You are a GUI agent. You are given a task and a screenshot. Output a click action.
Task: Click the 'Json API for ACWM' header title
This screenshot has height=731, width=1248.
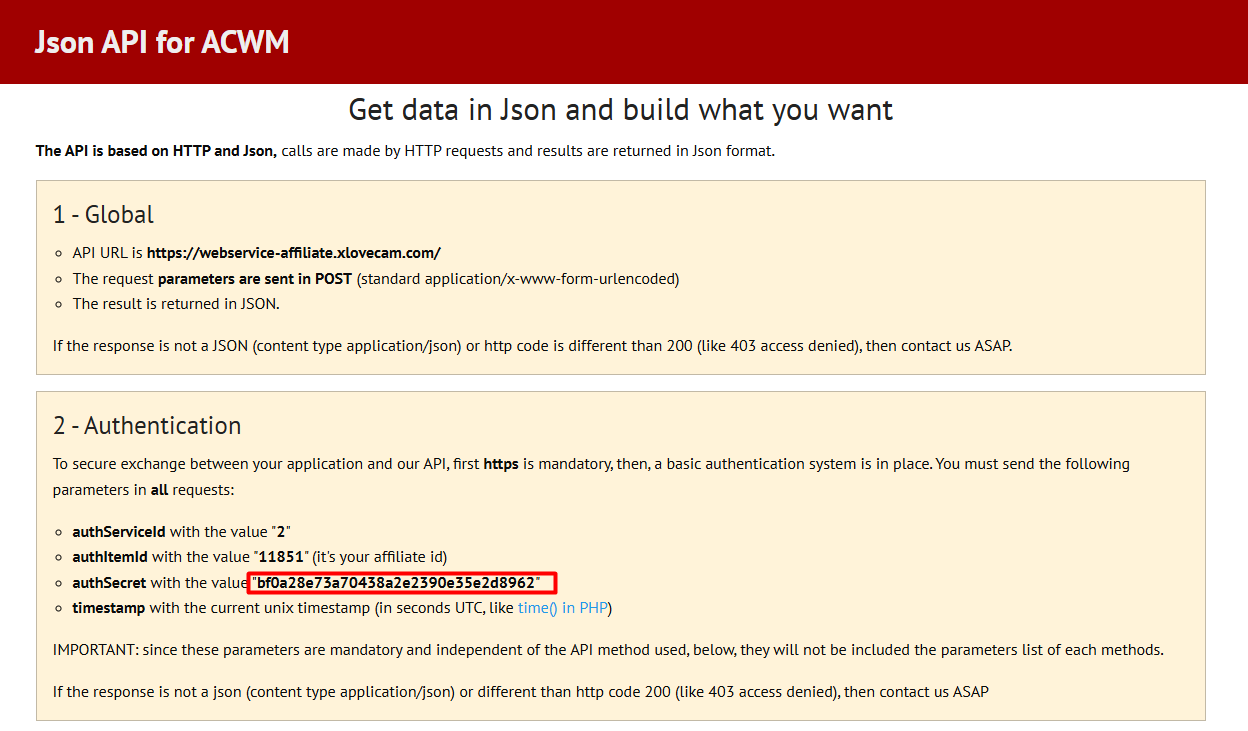(162, 42)
